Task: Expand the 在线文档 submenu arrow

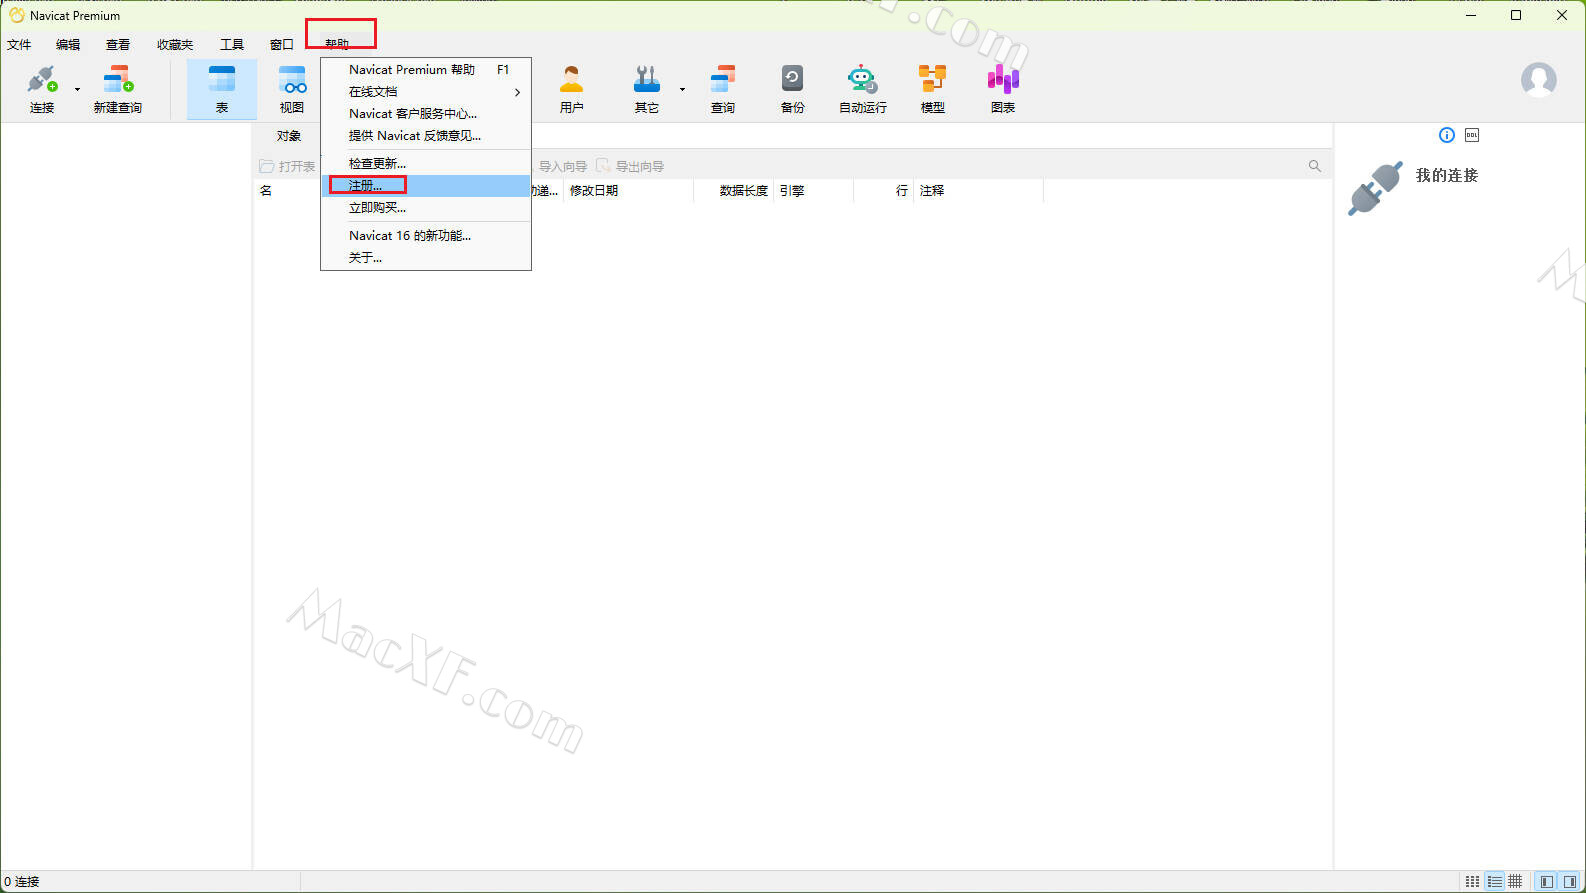Action: click(517, 92)
